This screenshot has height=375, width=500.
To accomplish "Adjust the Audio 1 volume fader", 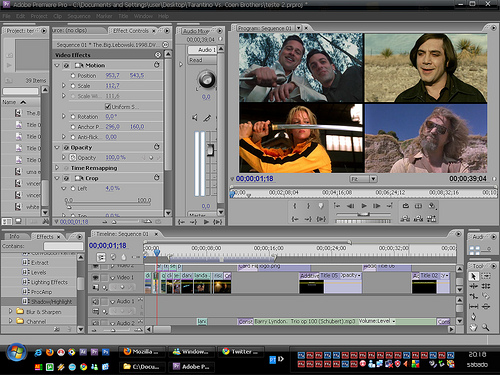I will 210,150.
